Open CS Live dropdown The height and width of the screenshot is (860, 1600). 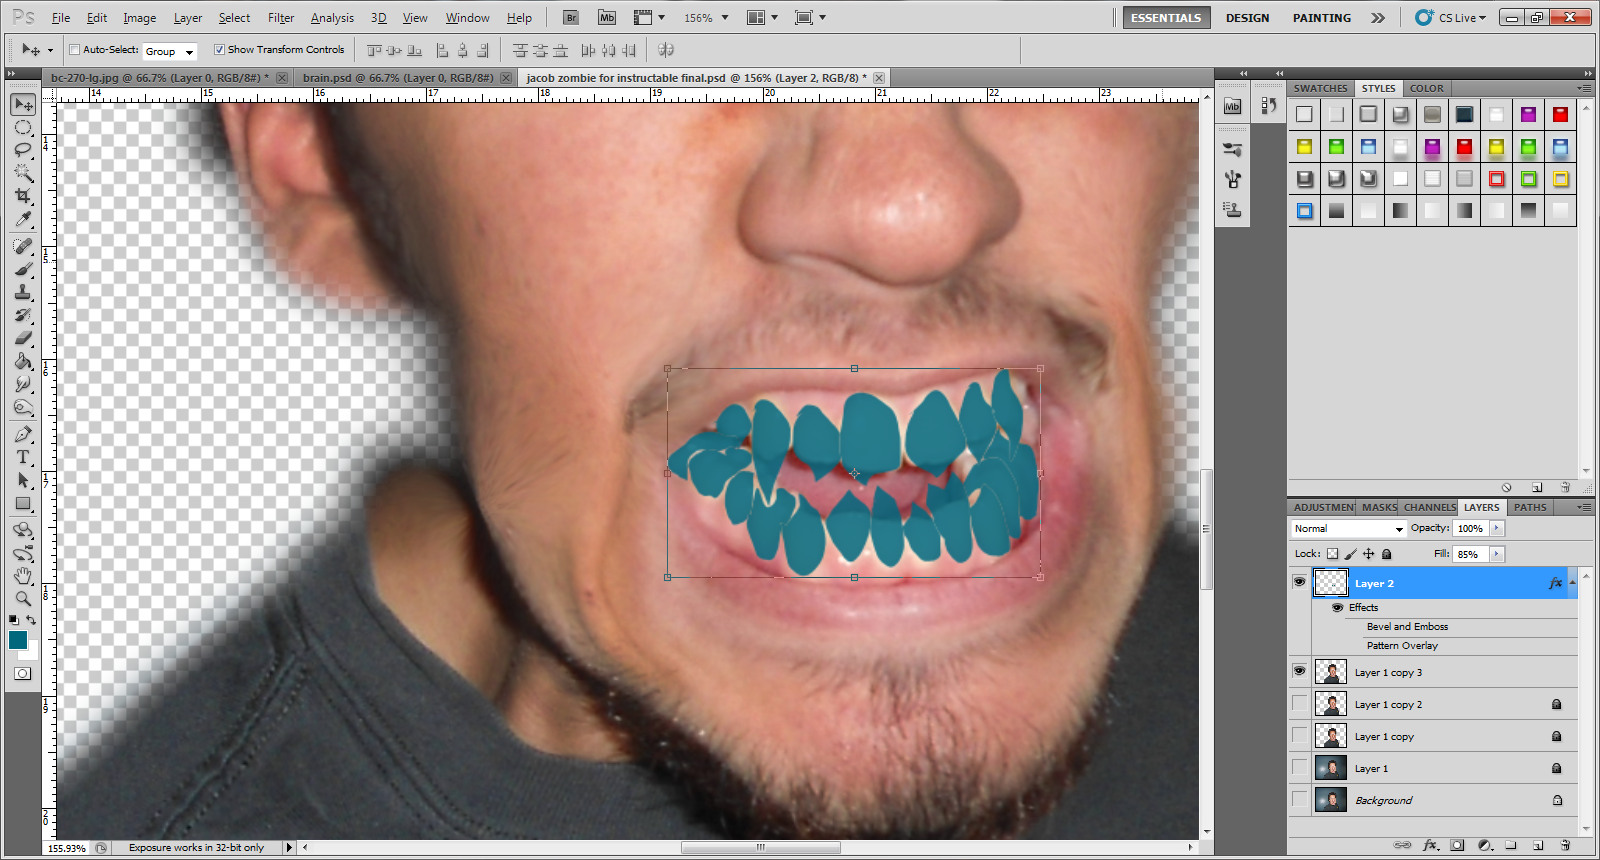point(1451,17)
